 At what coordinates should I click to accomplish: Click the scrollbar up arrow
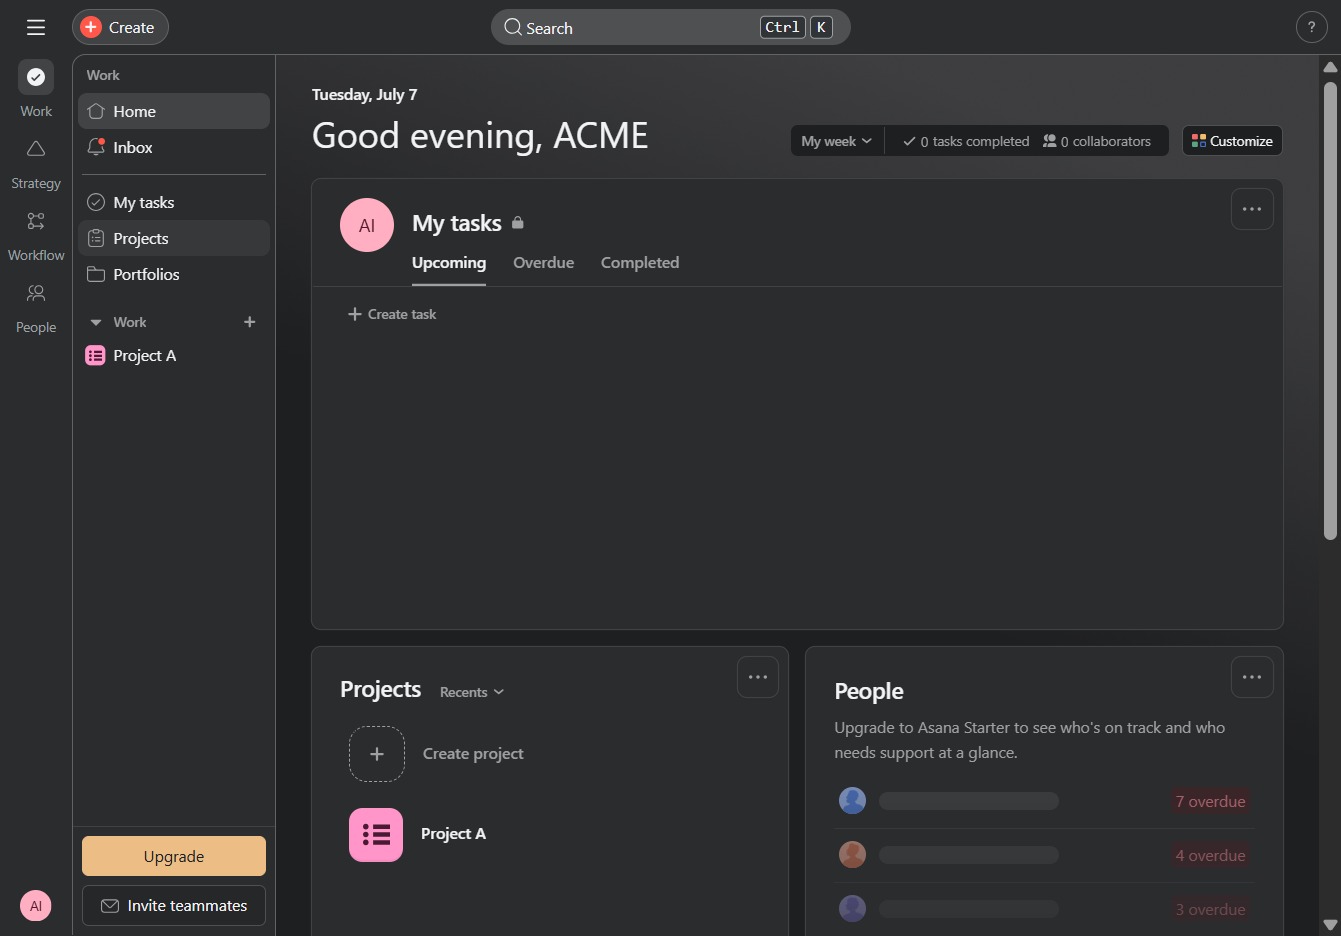[x=1330, y=67]
